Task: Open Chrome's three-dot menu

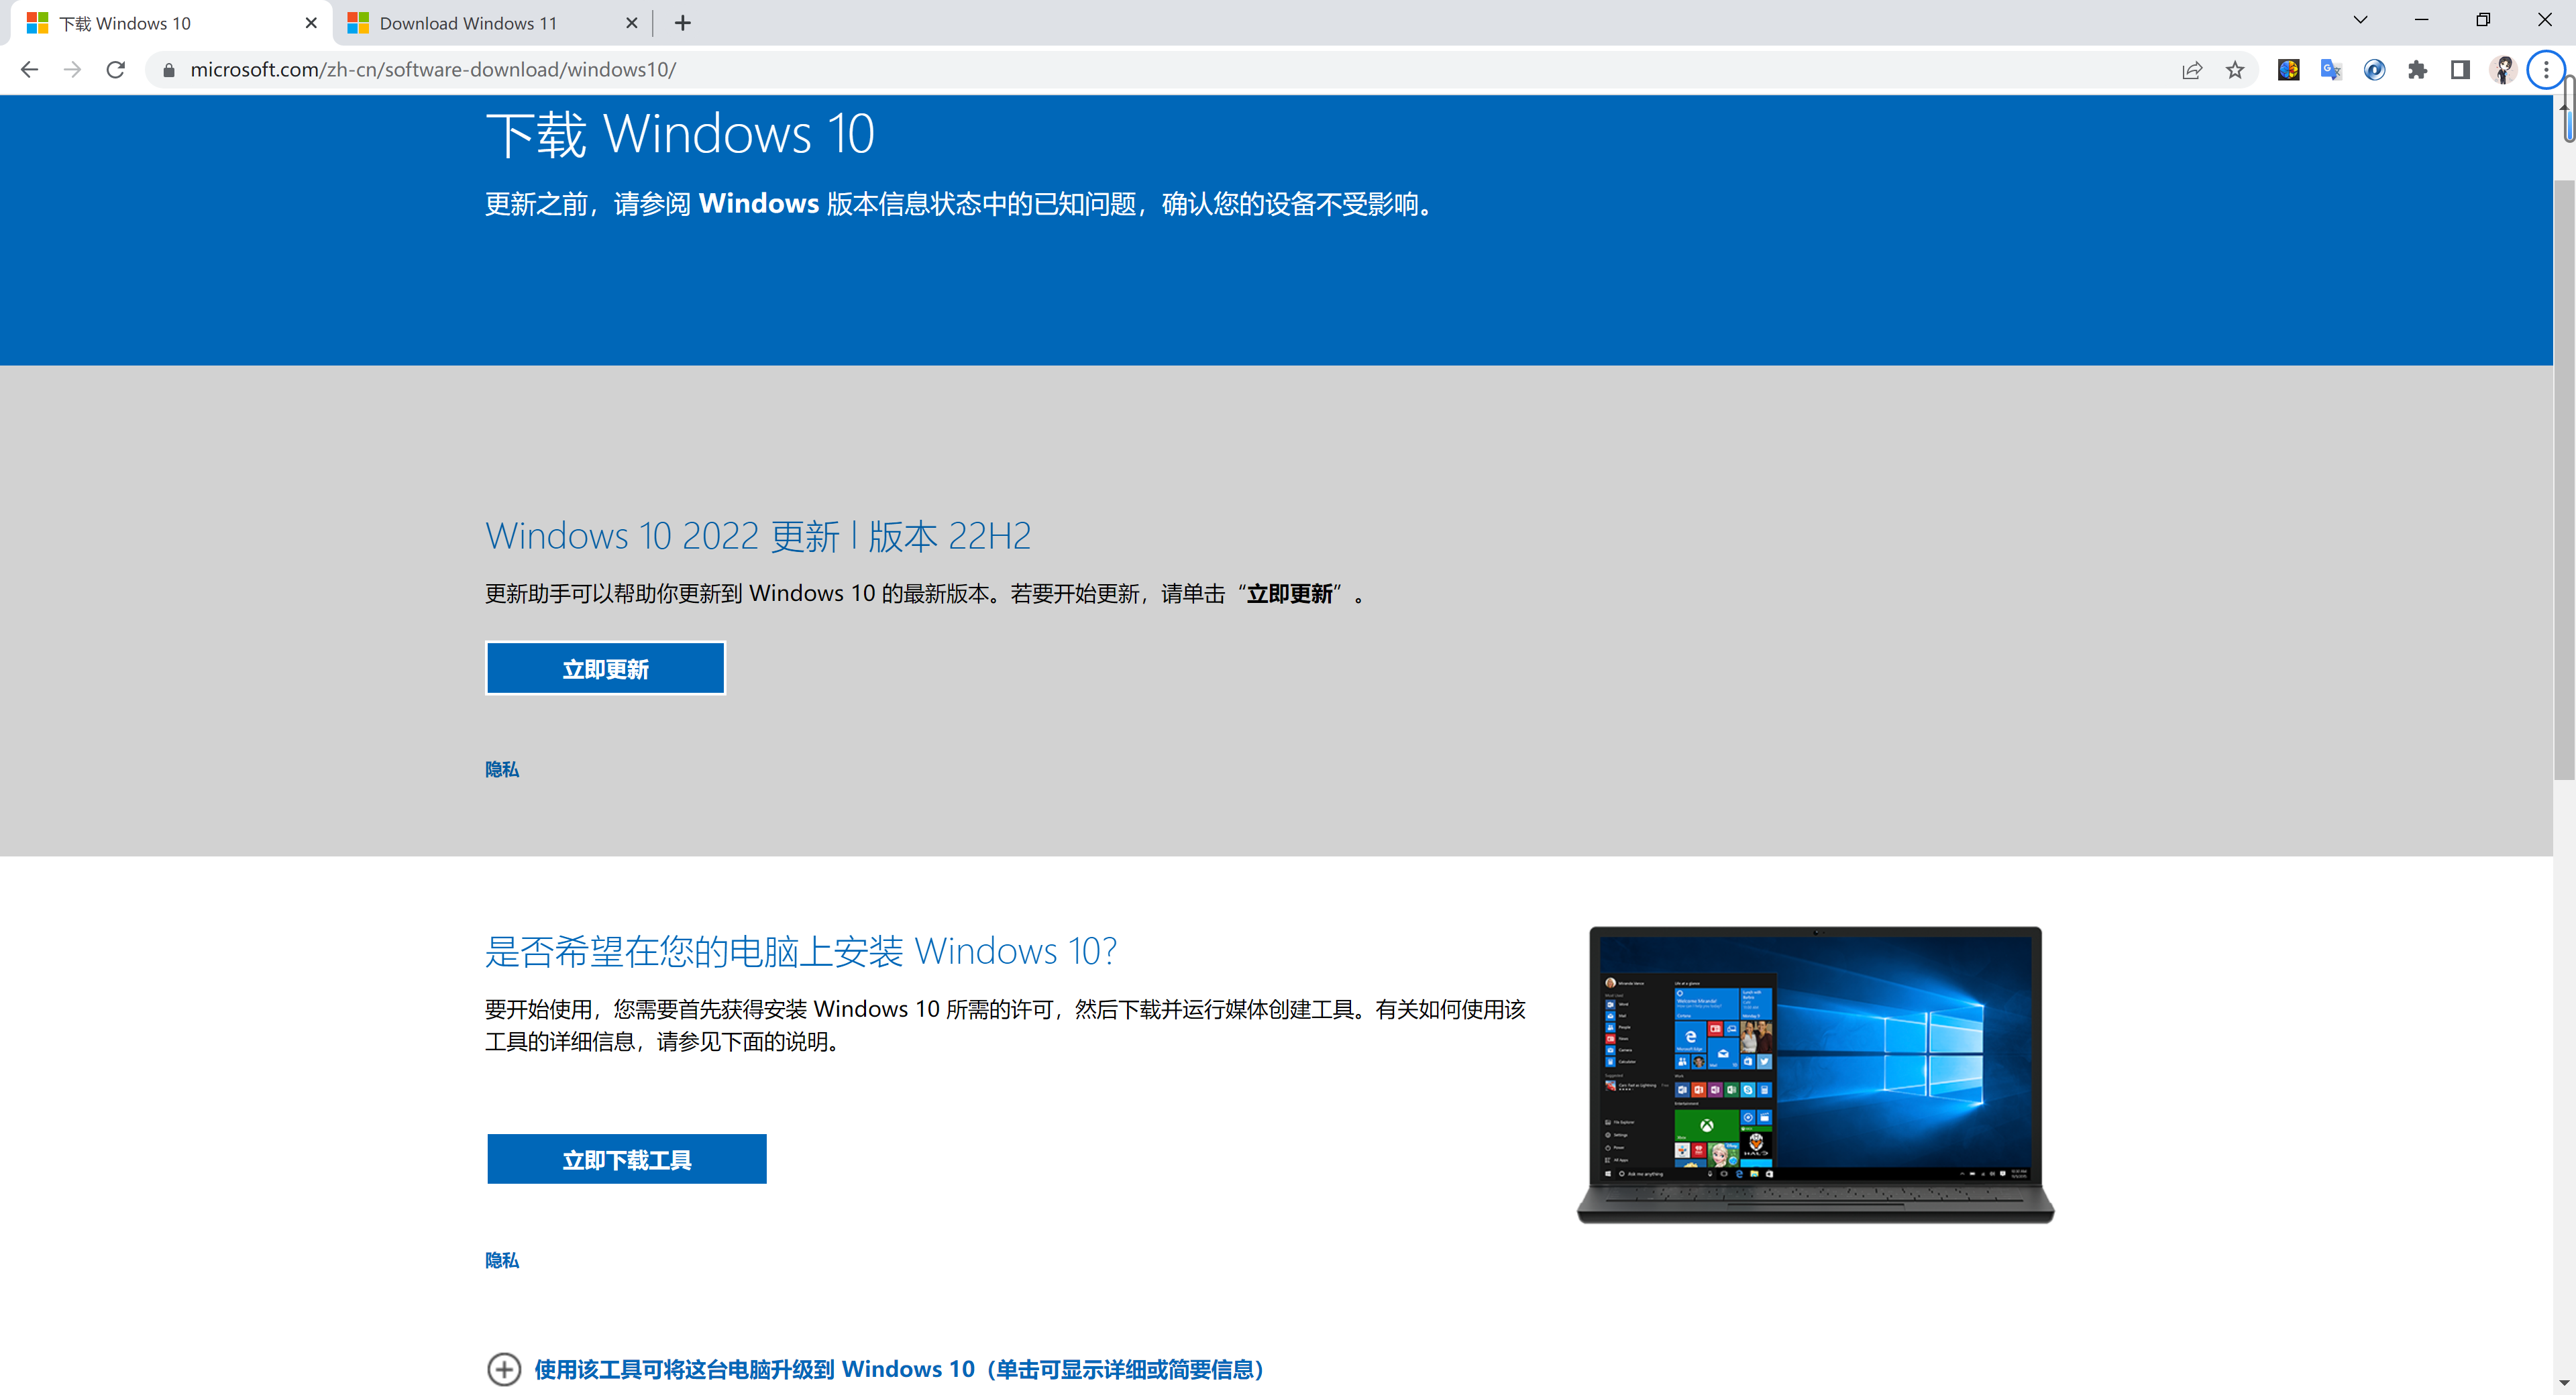Action: 2545,69
